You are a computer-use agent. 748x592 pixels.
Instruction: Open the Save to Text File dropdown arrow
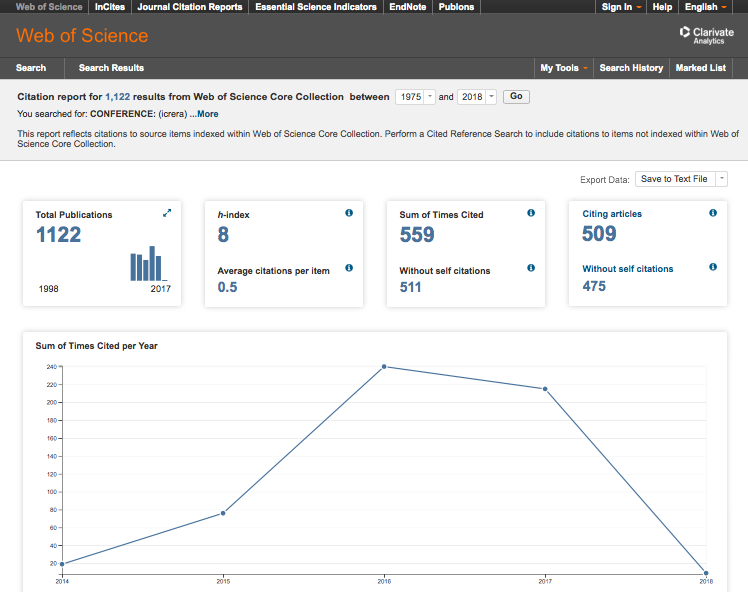[722, 179]
